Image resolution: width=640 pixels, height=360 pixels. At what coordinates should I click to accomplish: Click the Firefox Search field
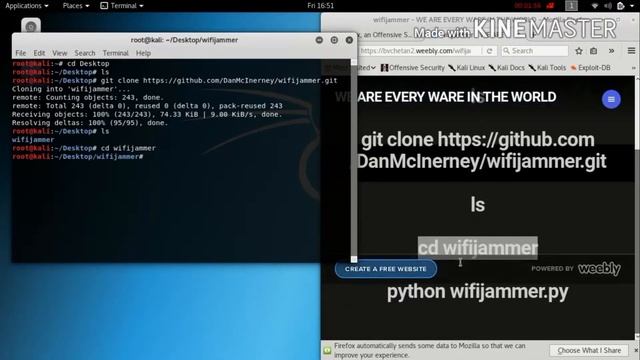pyautogui.click(x=535, y=51)
